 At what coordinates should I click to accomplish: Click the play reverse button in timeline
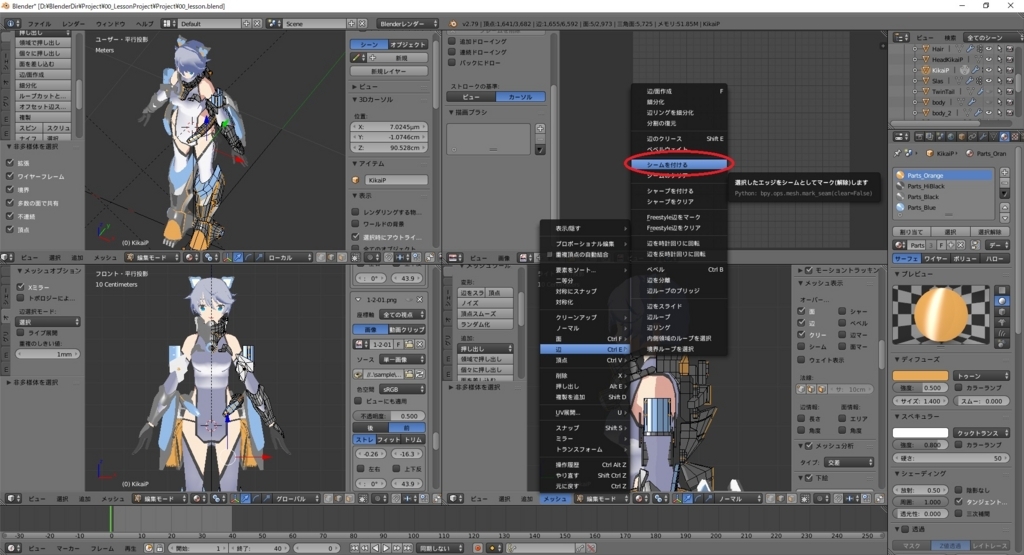(376, 548)
